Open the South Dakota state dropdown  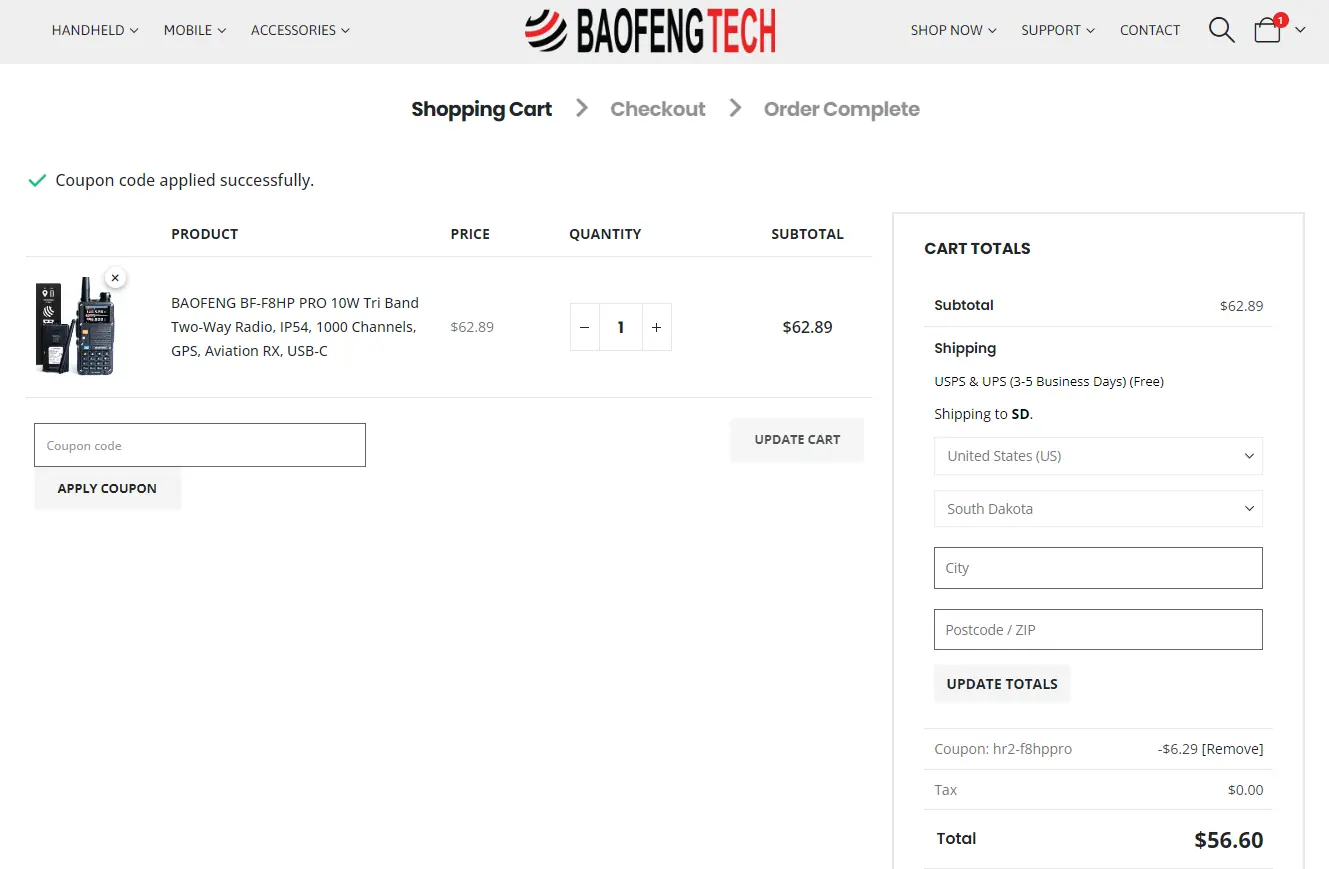pos(1098,509)
